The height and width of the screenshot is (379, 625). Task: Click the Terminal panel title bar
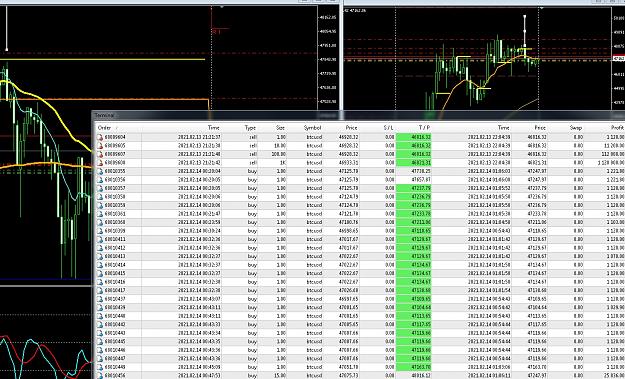click(x=359, y=115)
